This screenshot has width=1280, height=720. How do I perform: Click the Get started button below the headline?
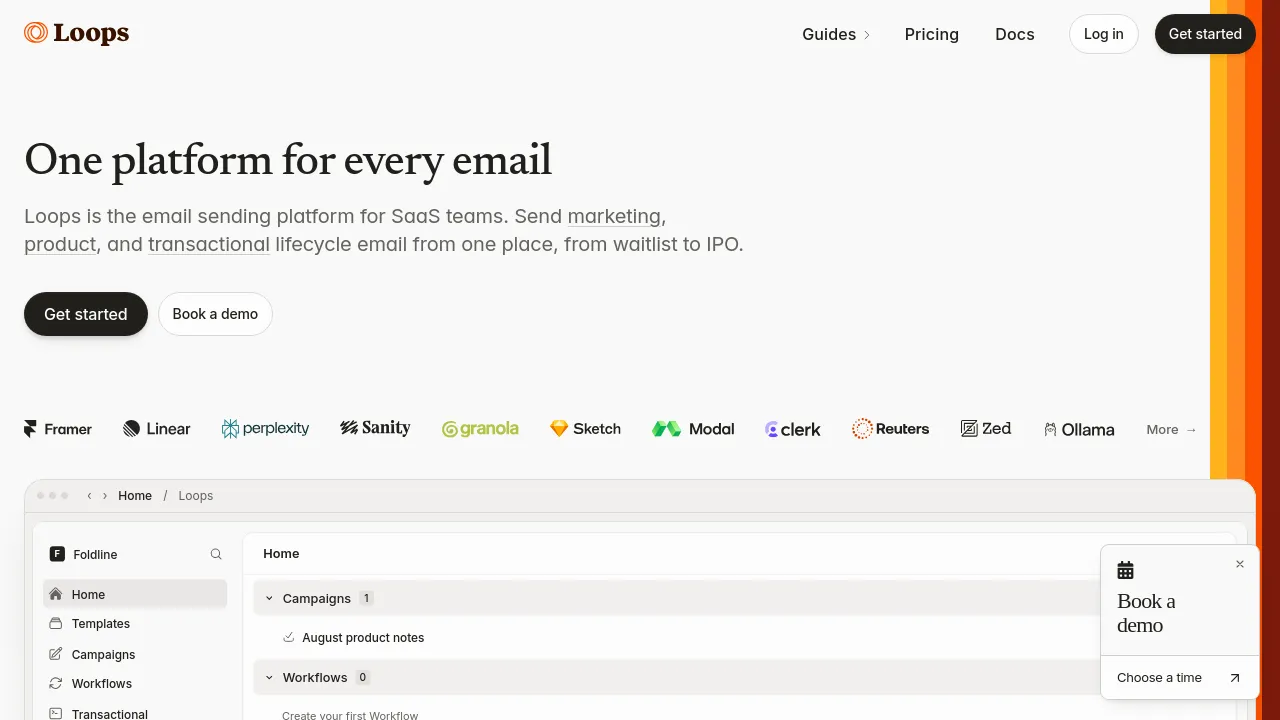click(86, 314)
